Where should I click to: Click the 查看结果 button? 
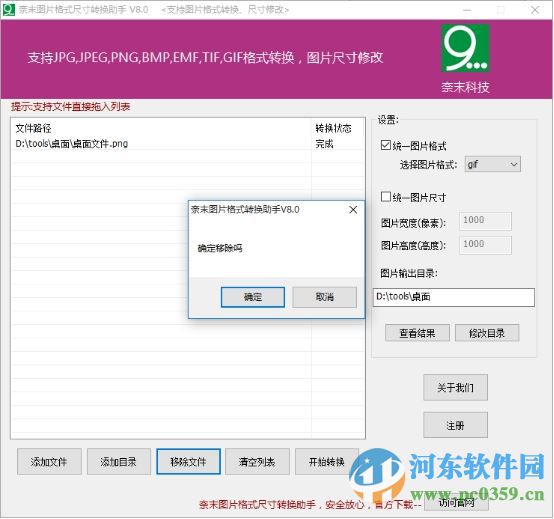tap(417, 333)
